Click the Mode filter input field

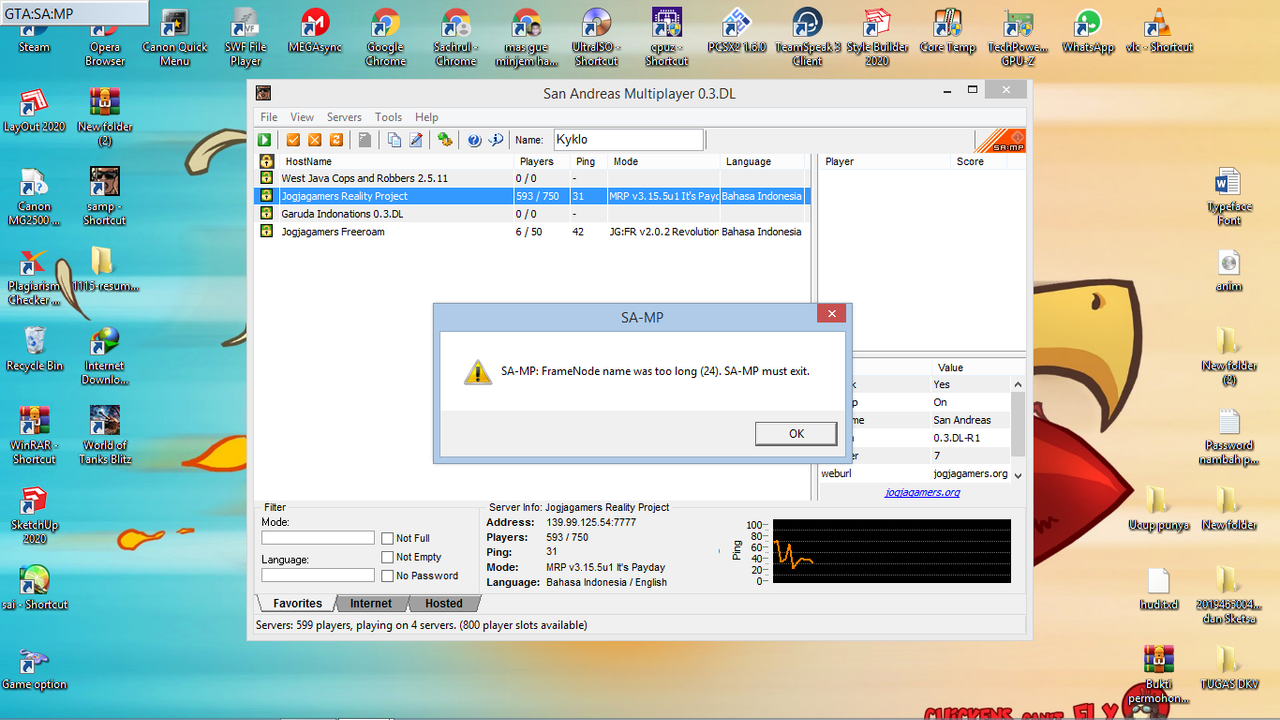(318, 538)
